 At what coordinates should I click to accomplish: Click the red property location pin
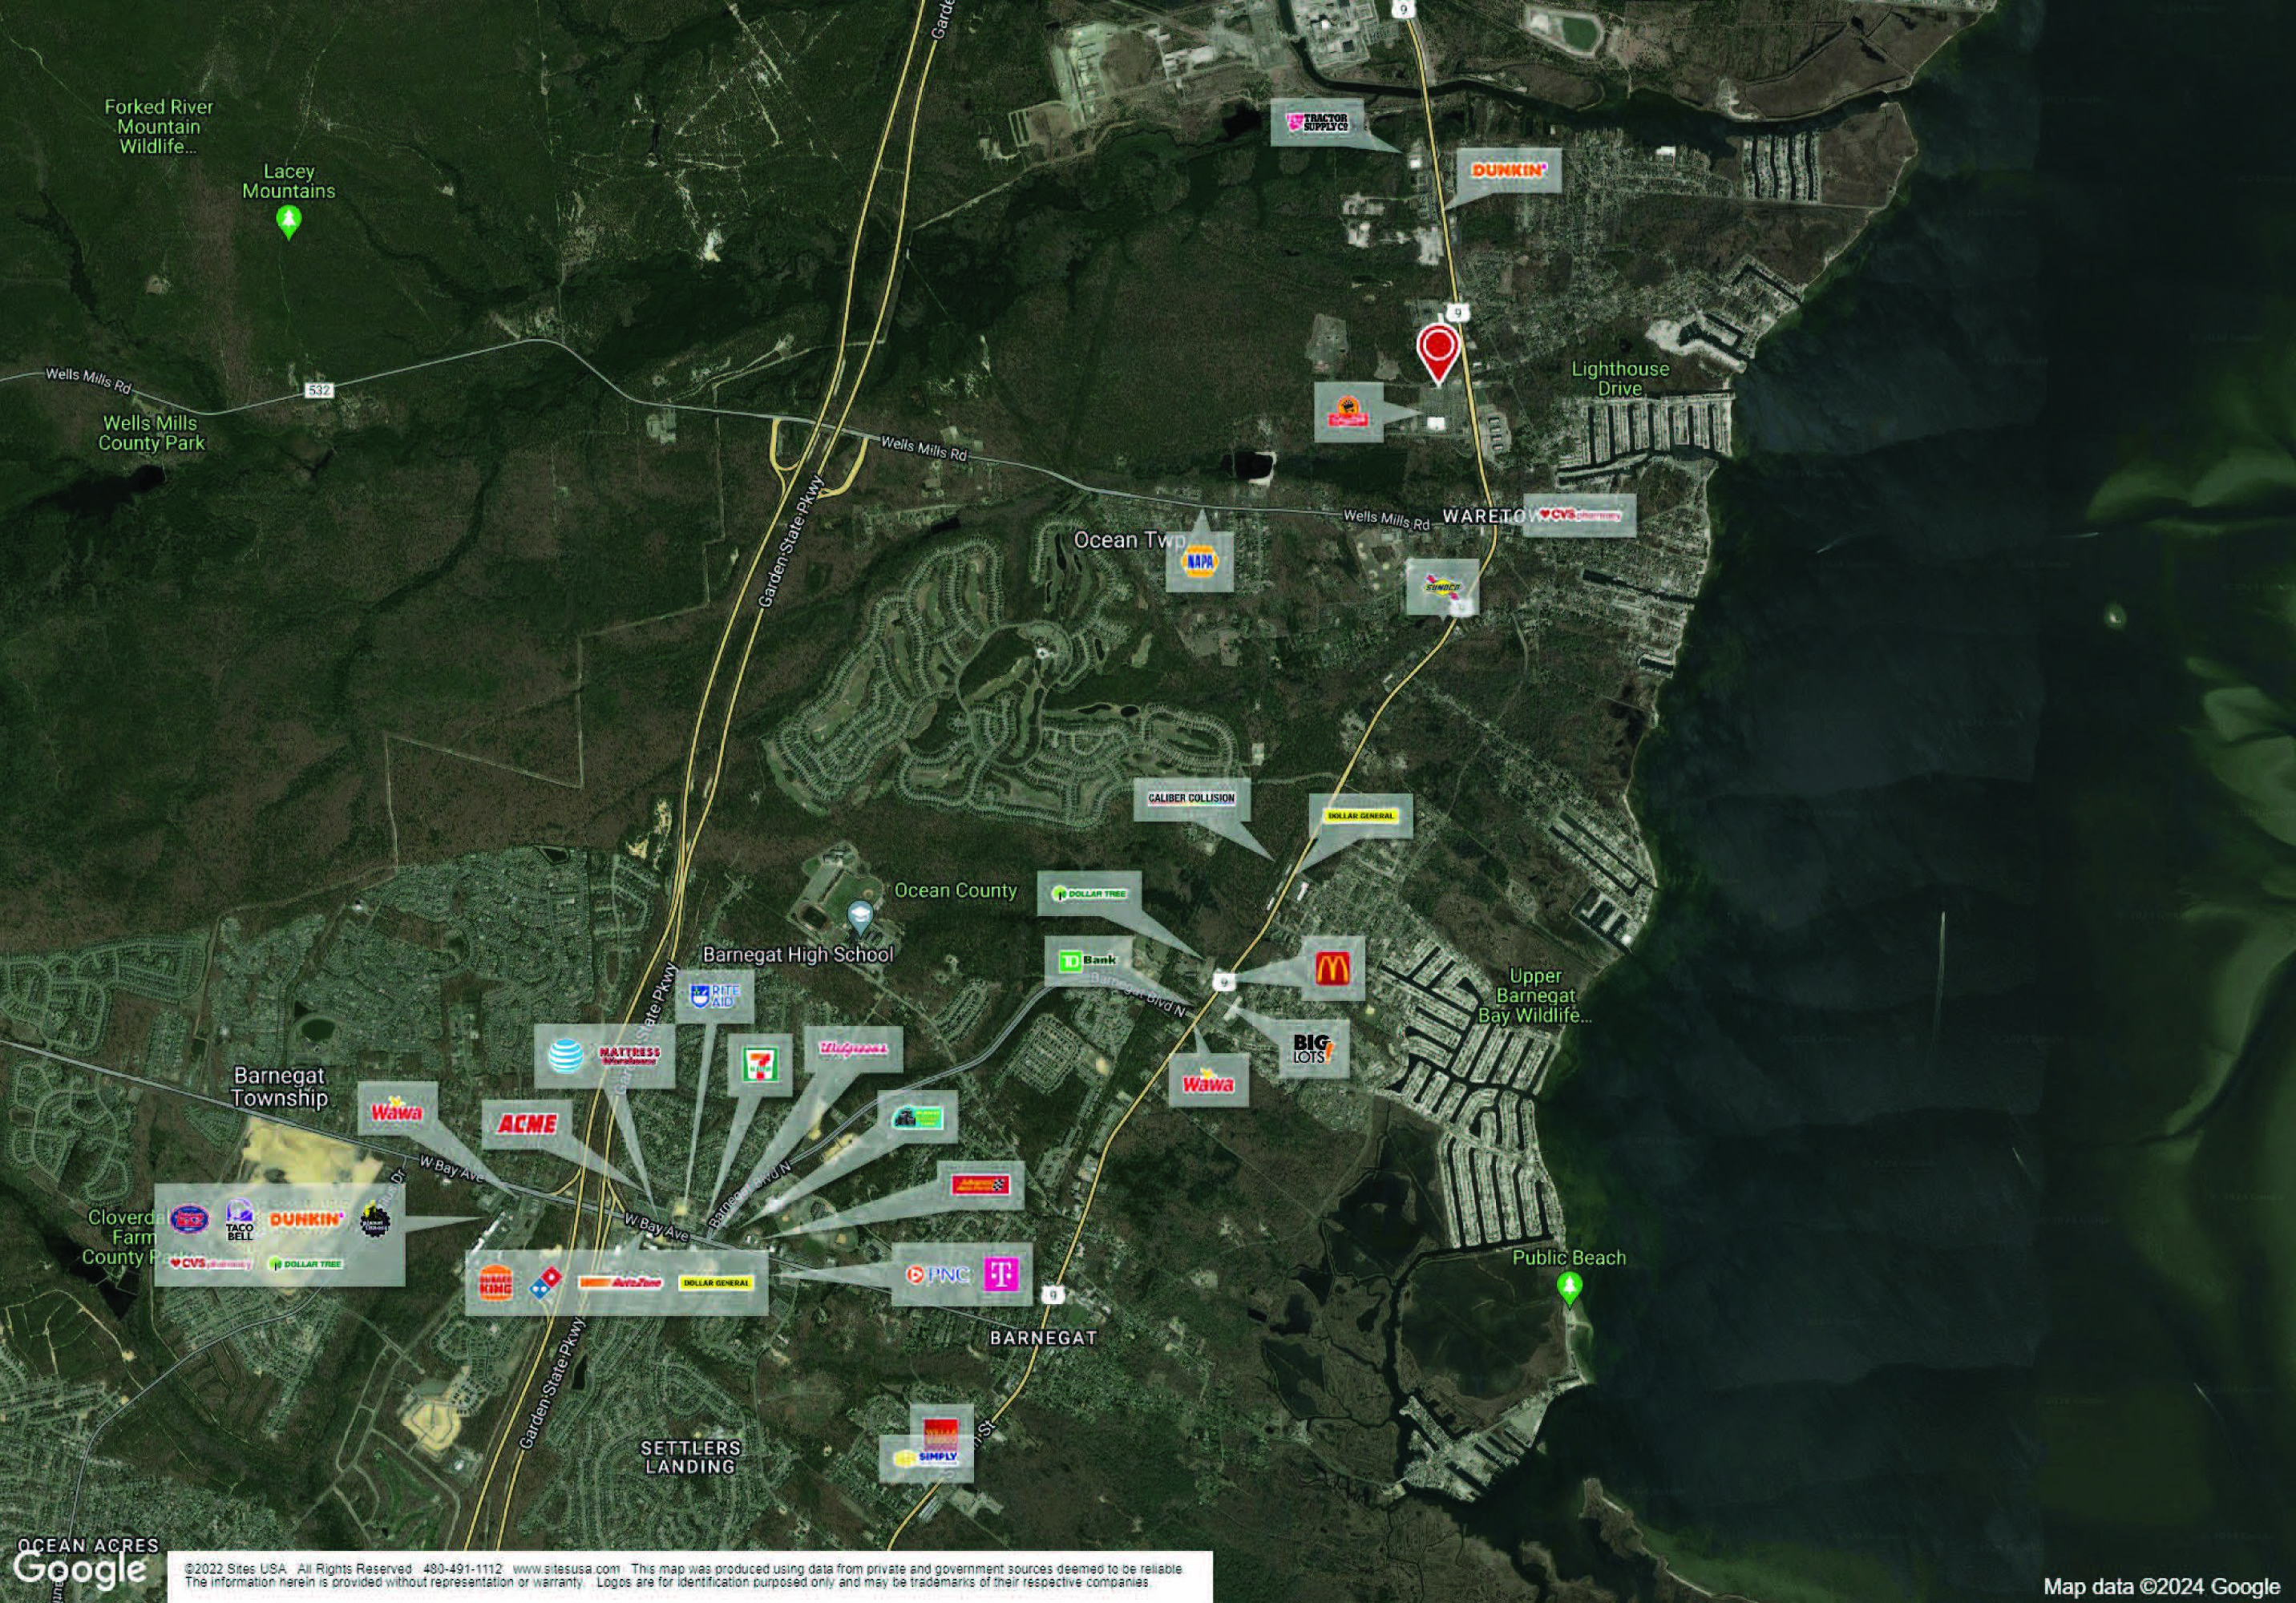coord(1438,353)
